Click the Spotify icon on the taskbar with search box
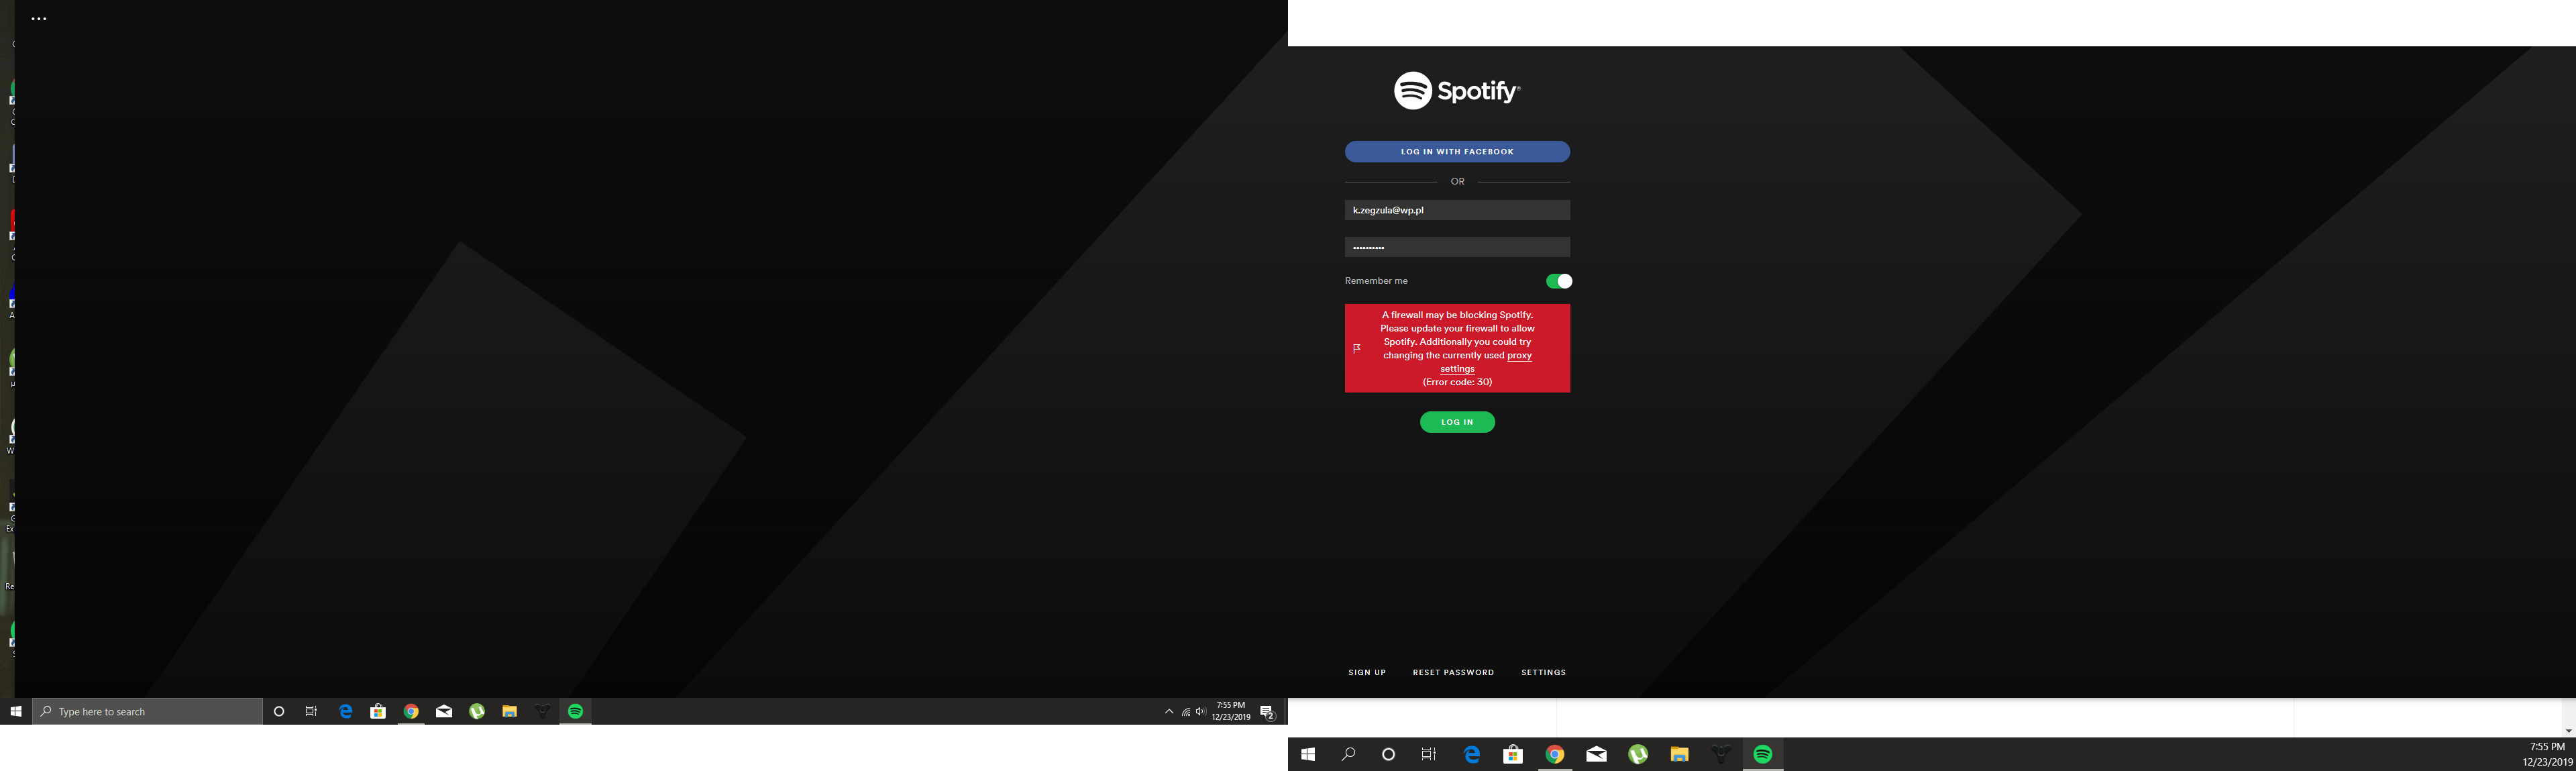Viewport: 2576px width, 771px height. [x=576, y=712]
